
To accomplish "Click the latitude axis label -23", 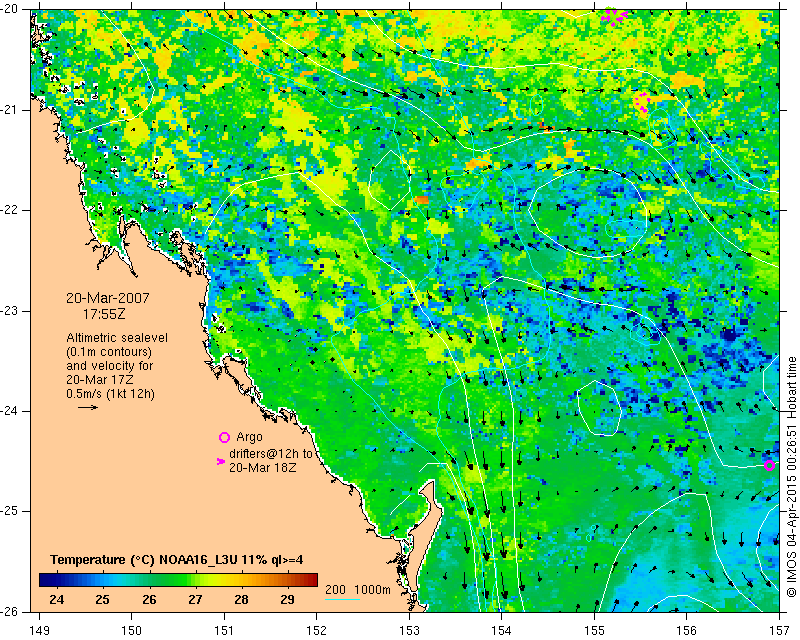I will click(x=9, y=311).
